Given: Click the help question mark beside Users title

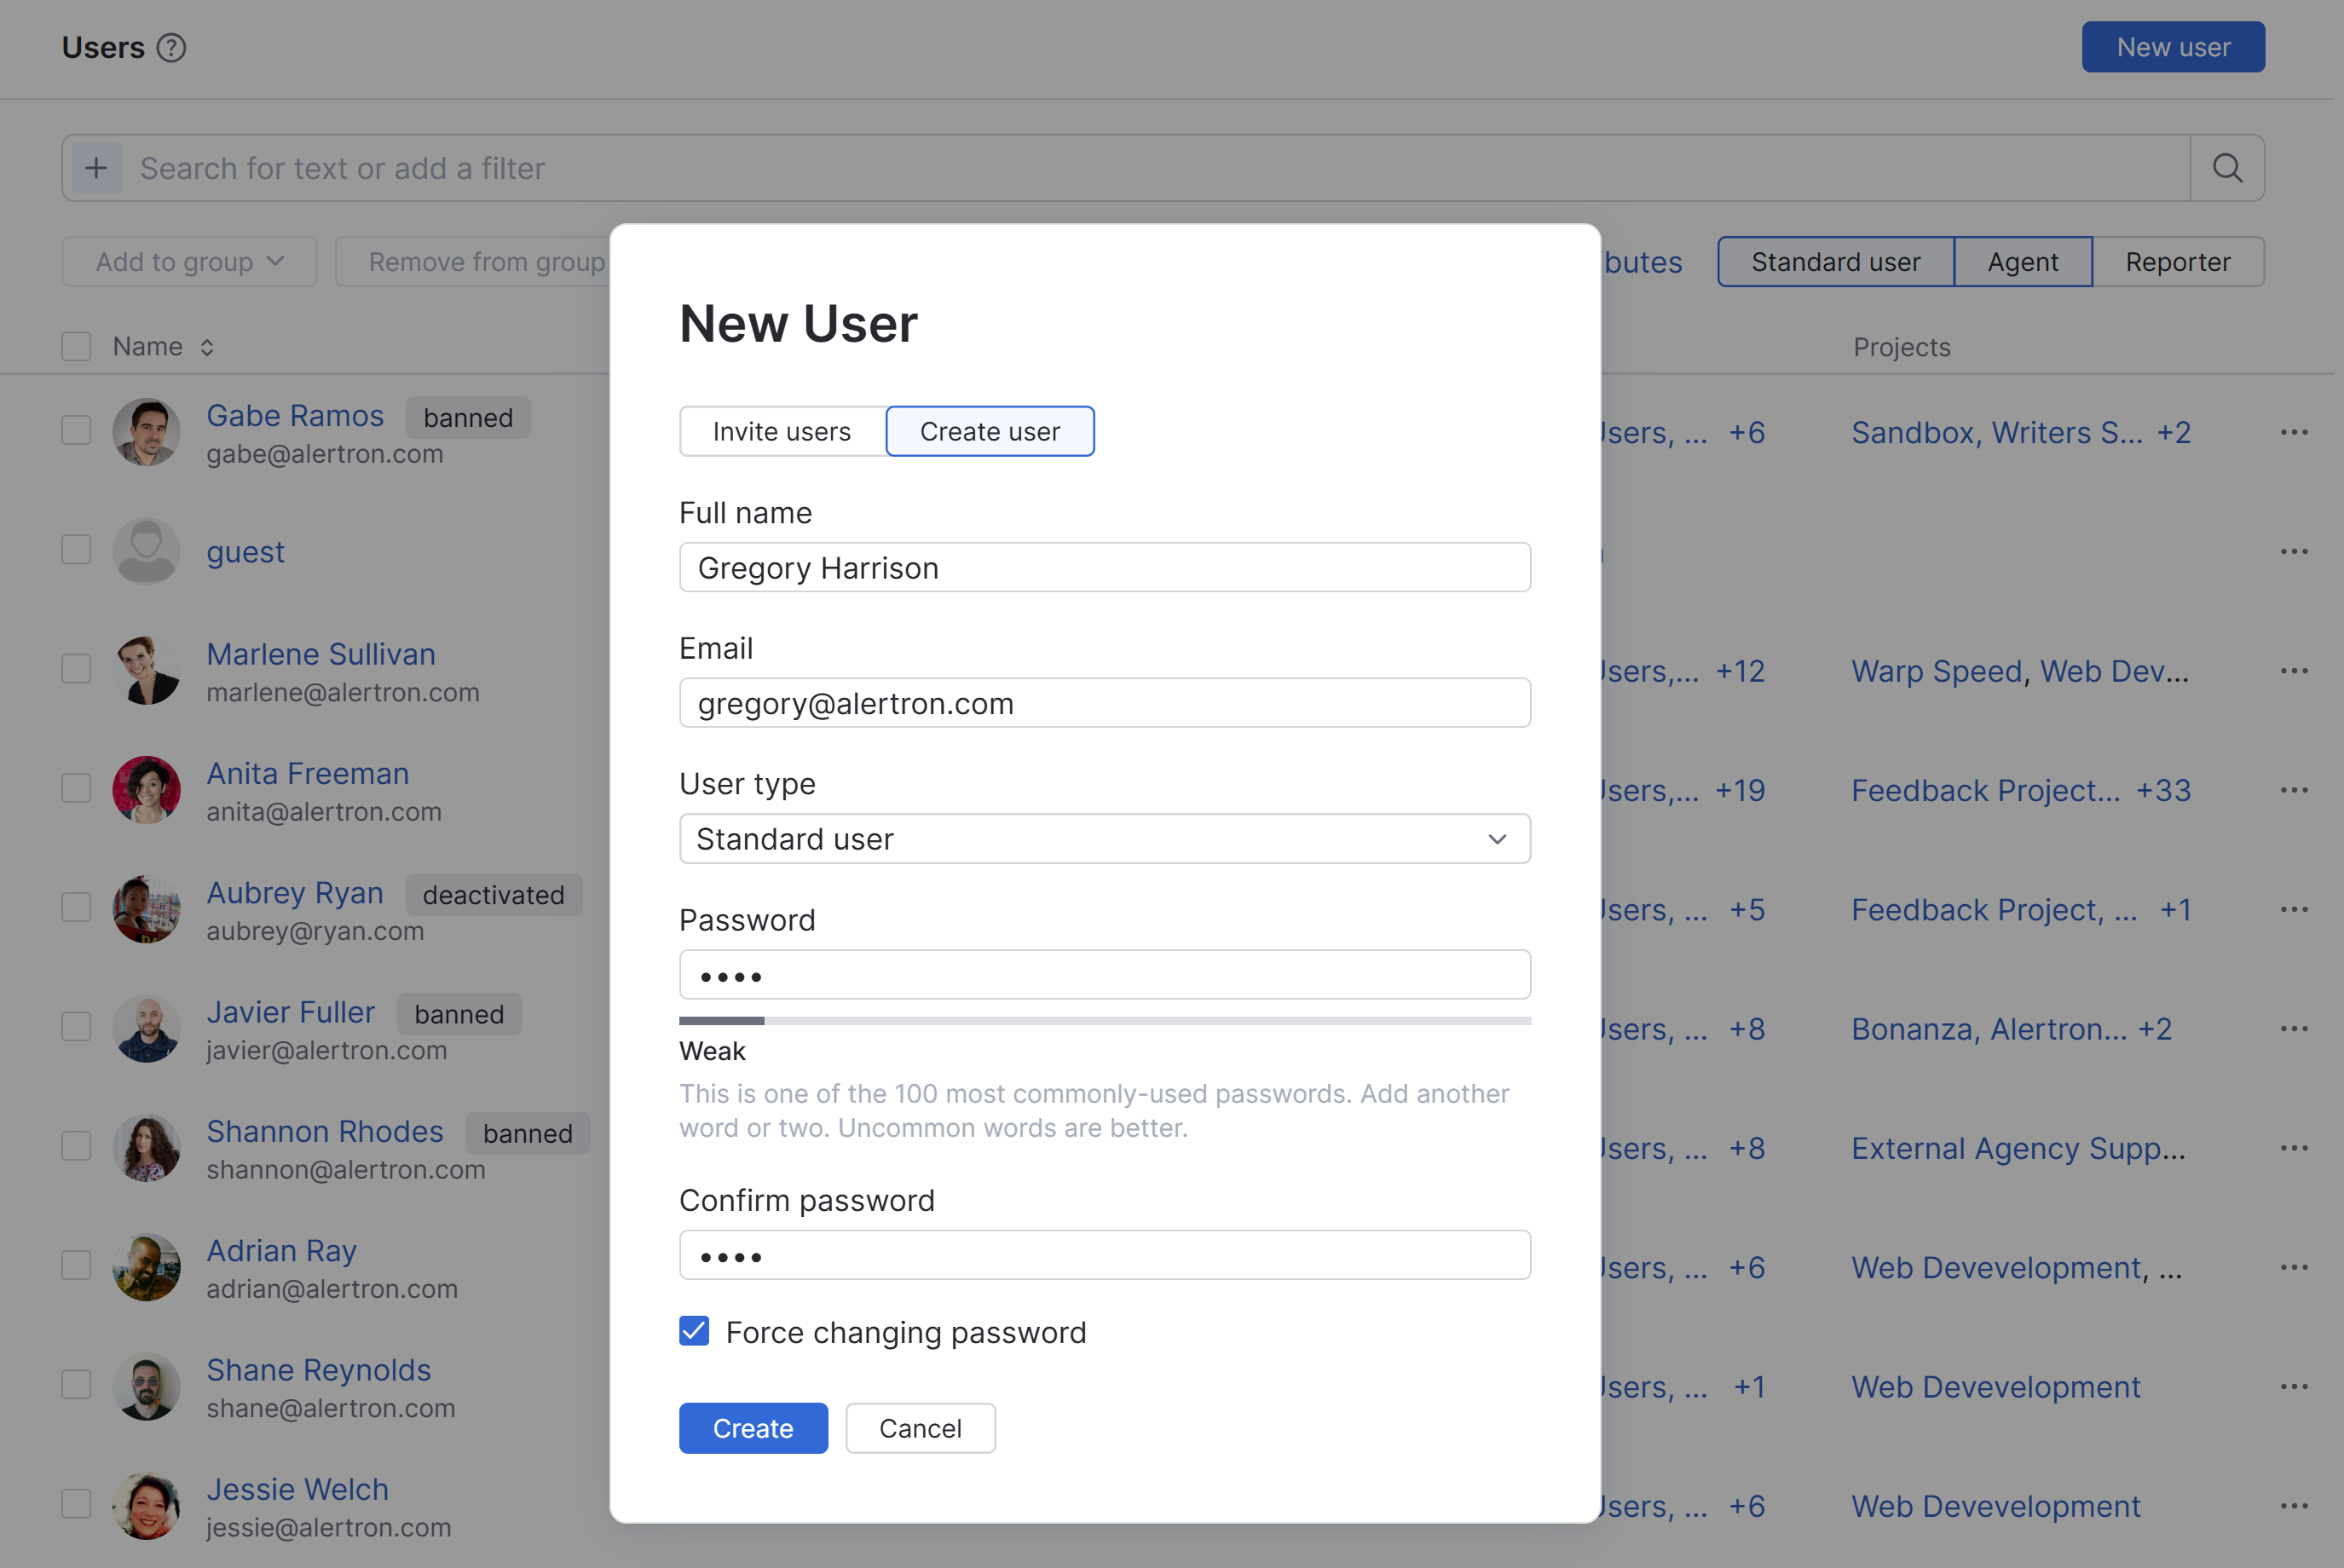Looking at the screenshot, I should point(172,47).
